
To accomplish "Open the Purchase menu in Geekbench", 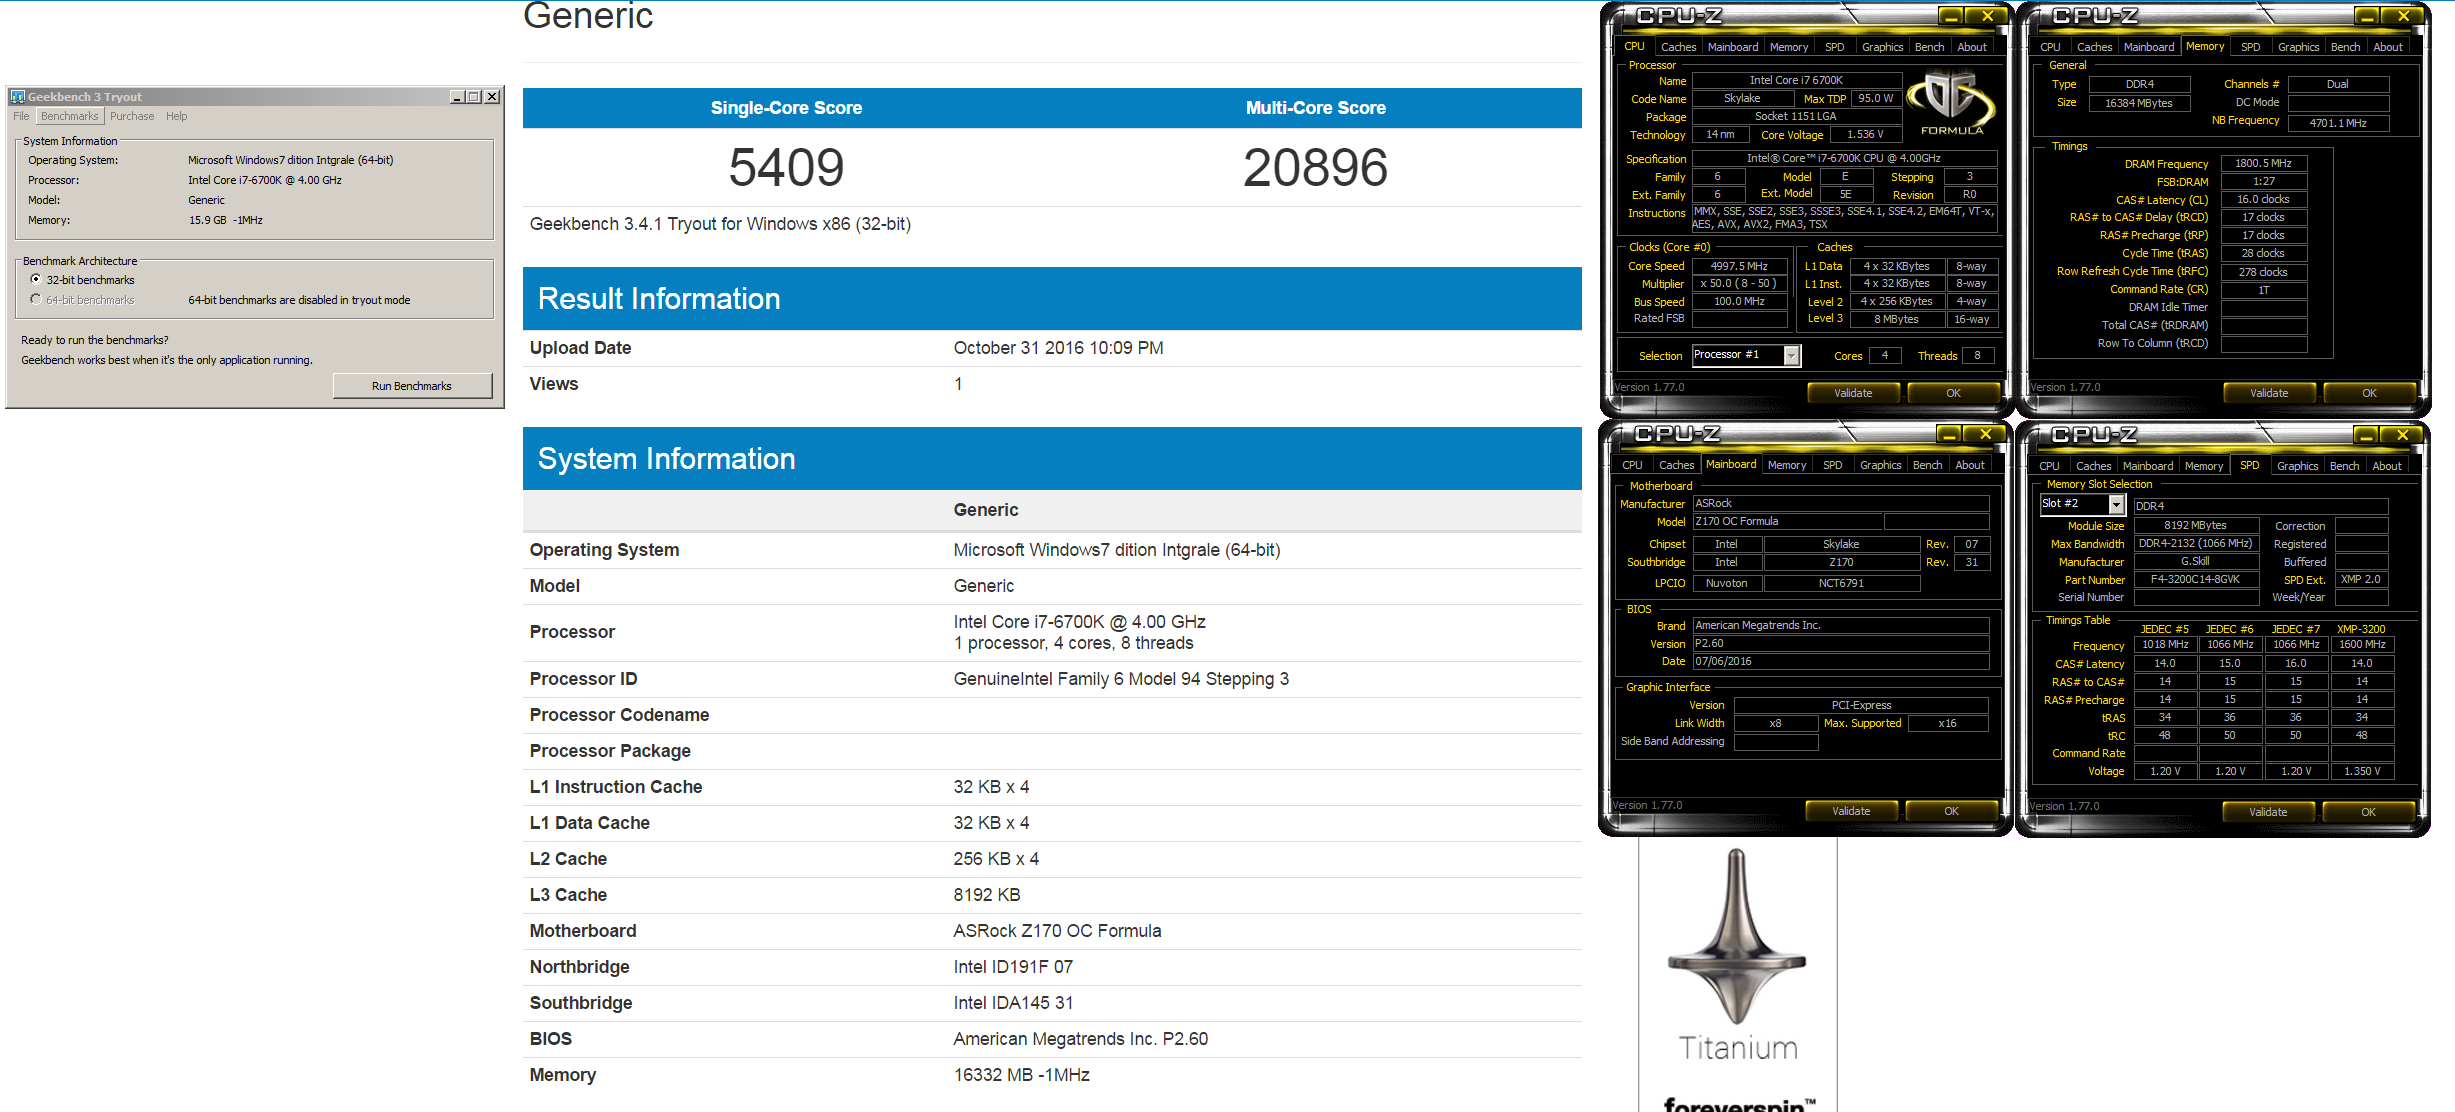I will 132,116.
